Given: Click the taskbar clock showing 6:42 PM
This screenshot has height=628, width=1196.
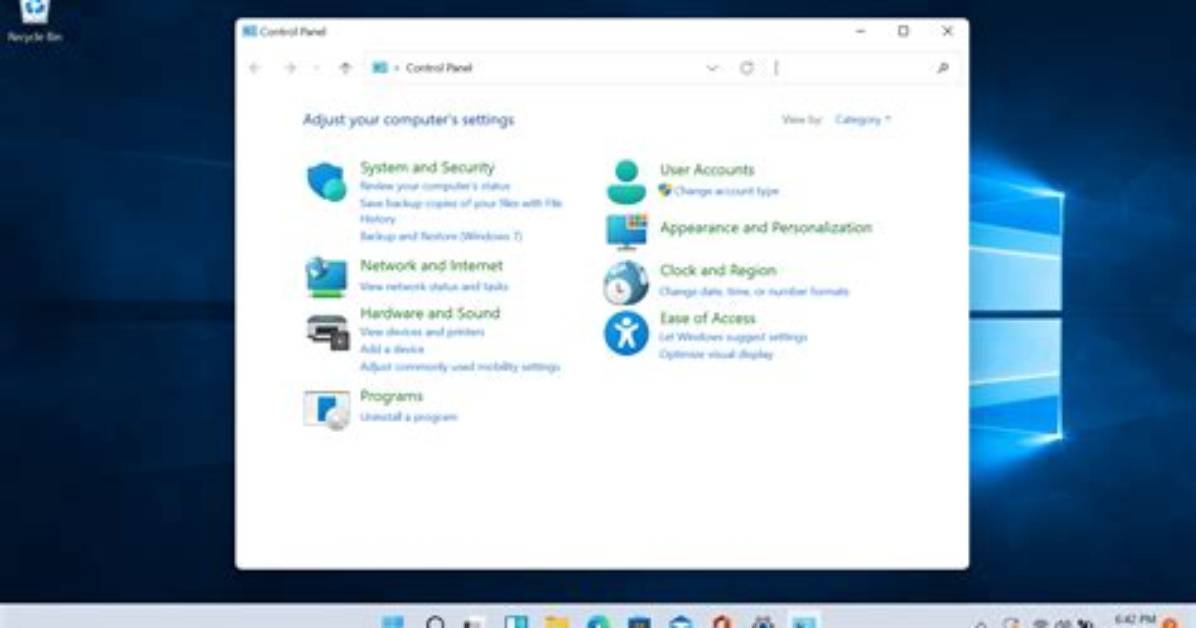Looking at the screenshot, I should coord(1134,620).
